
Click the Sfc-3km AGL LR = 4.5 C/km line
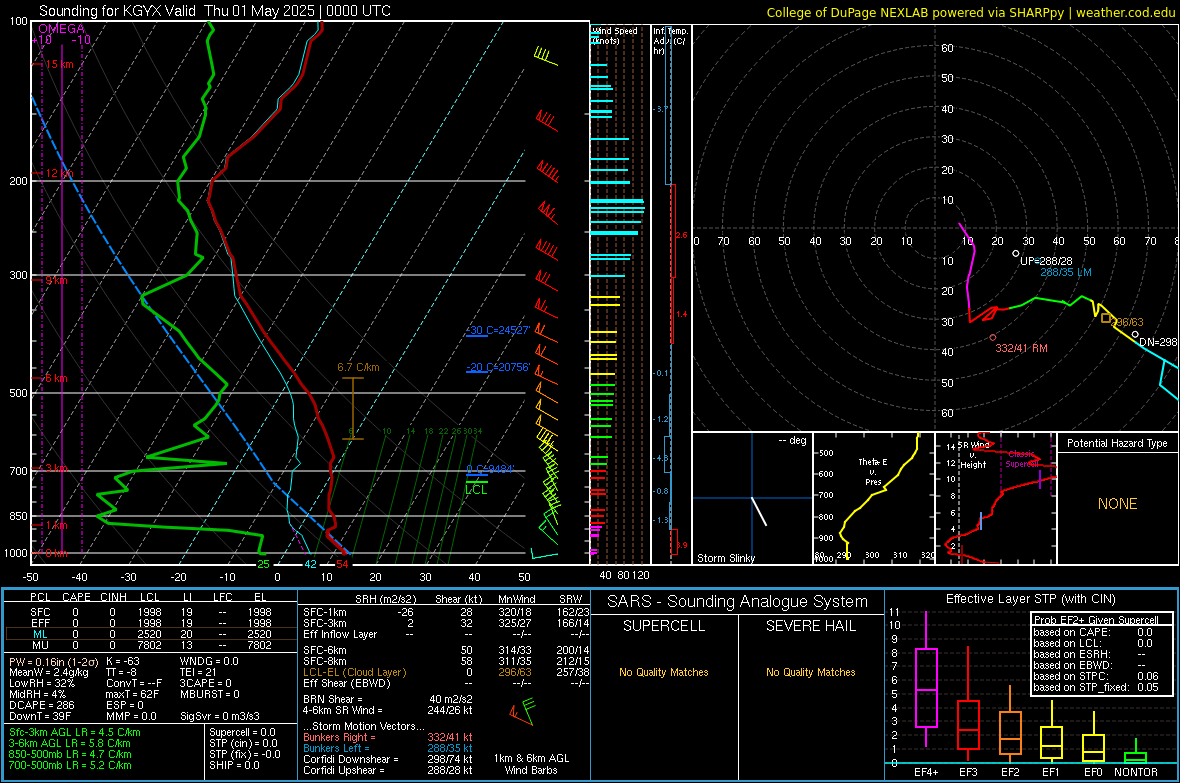coord(75,732)
